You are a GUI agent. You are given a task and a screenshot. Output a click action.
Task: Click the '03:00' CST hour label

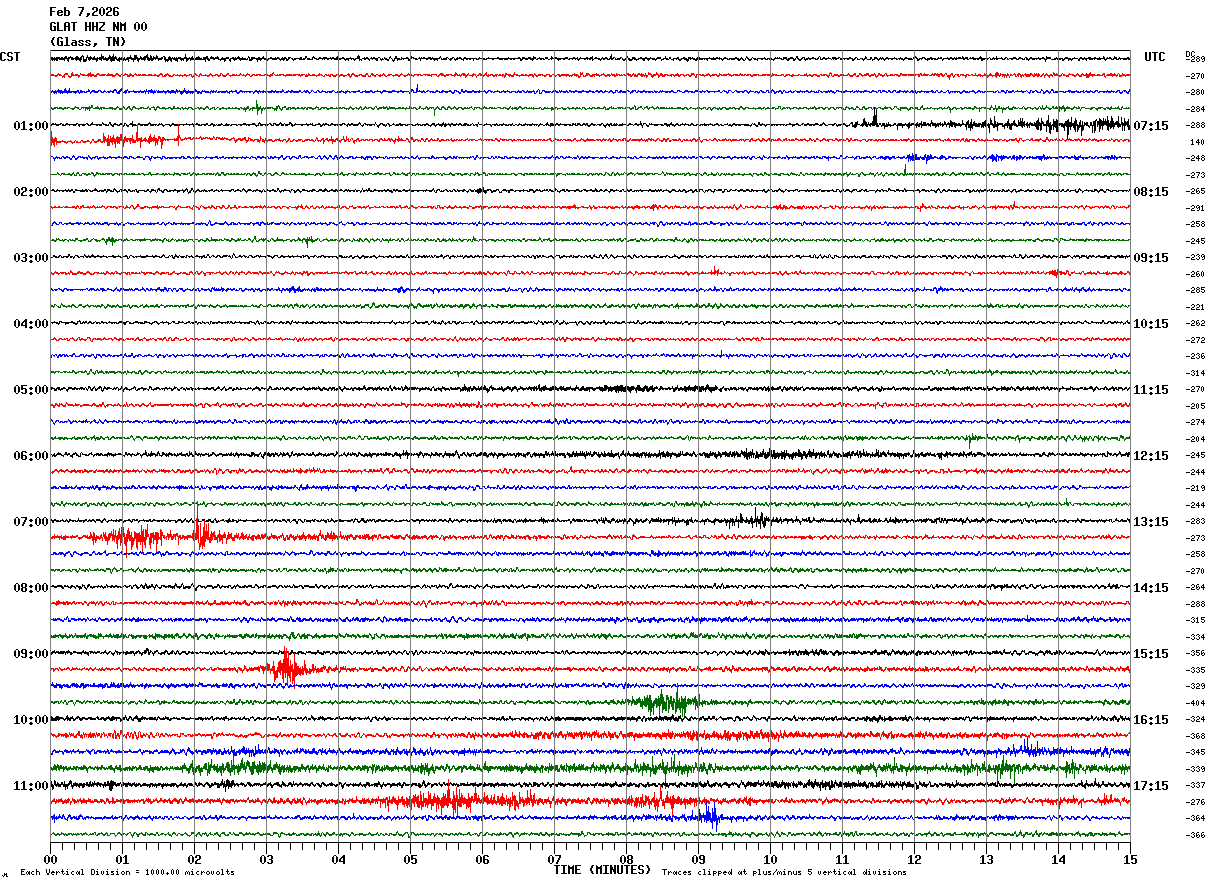tap(31, 258)
